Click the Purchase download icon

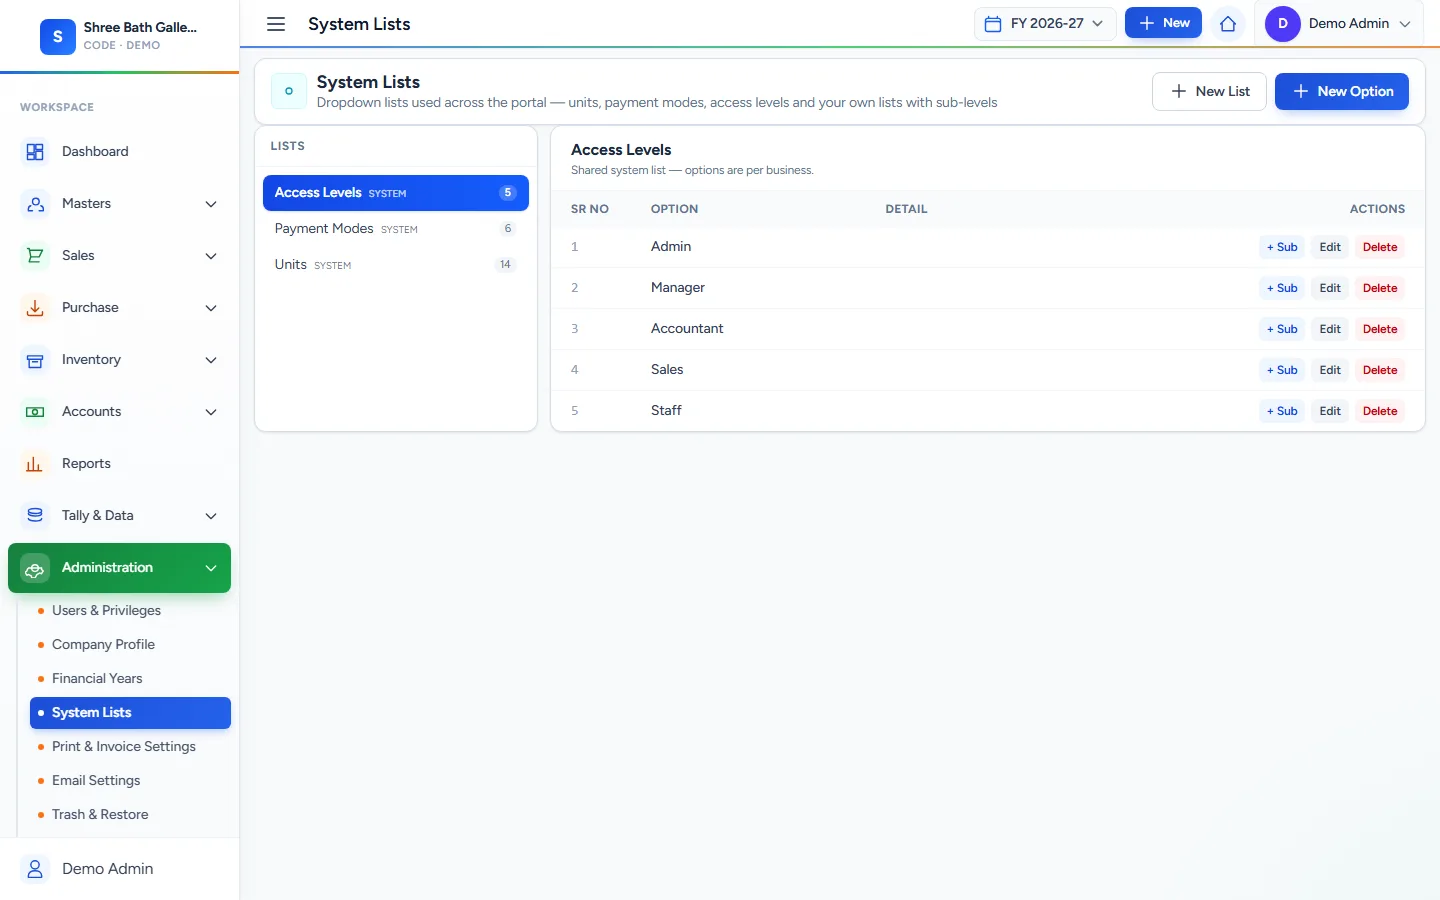coord(35,308)
